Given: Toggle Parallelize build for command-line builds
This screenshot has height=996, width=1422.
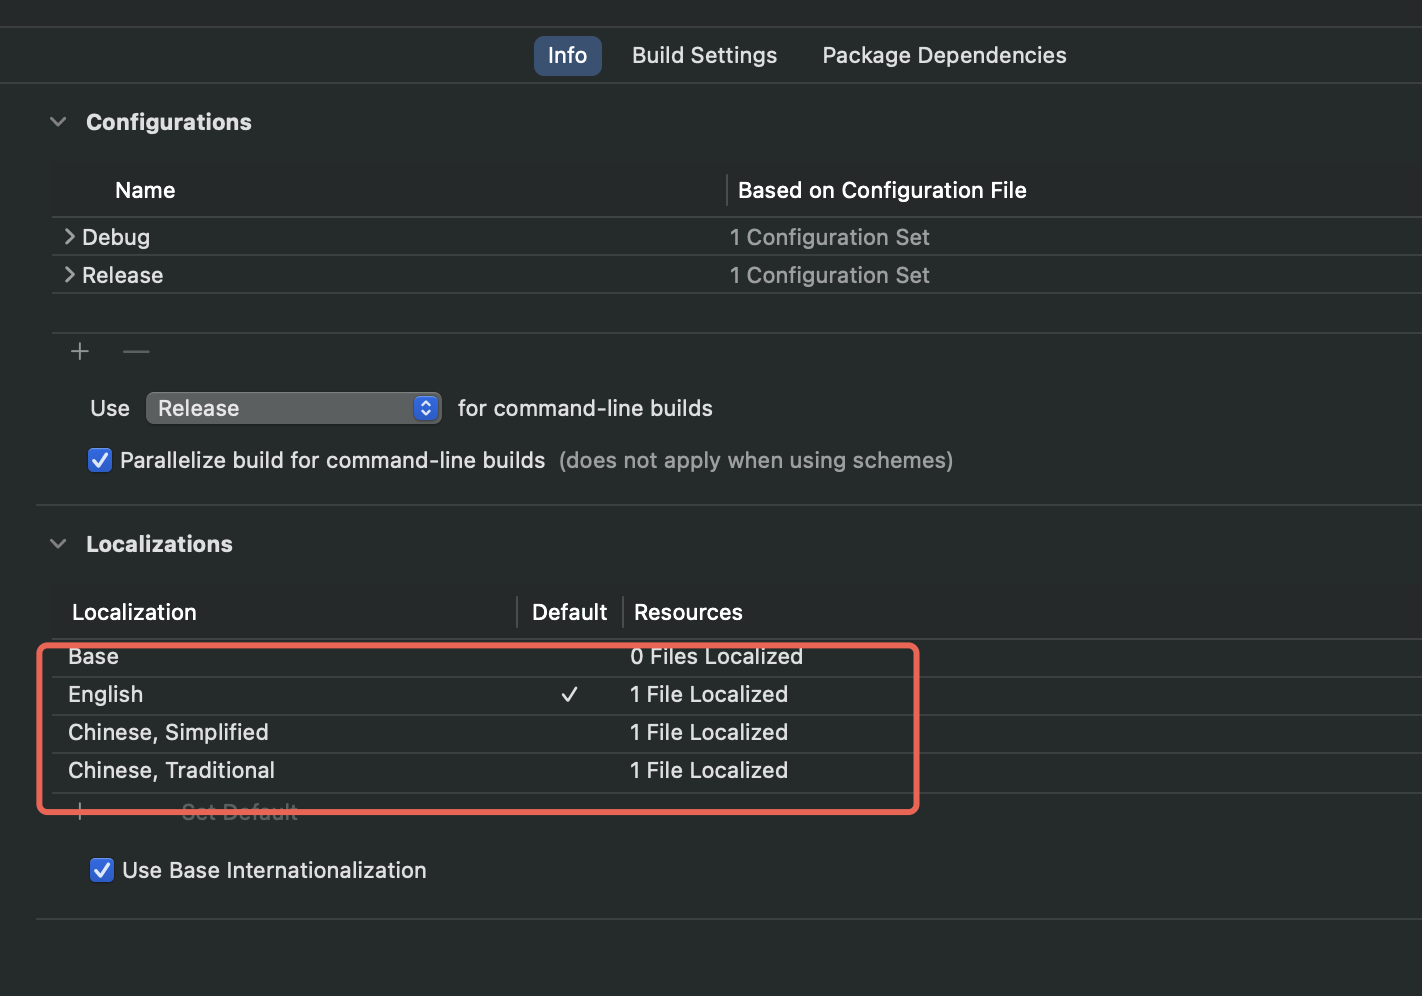Looking at the screenshot, I should [100, 460].
